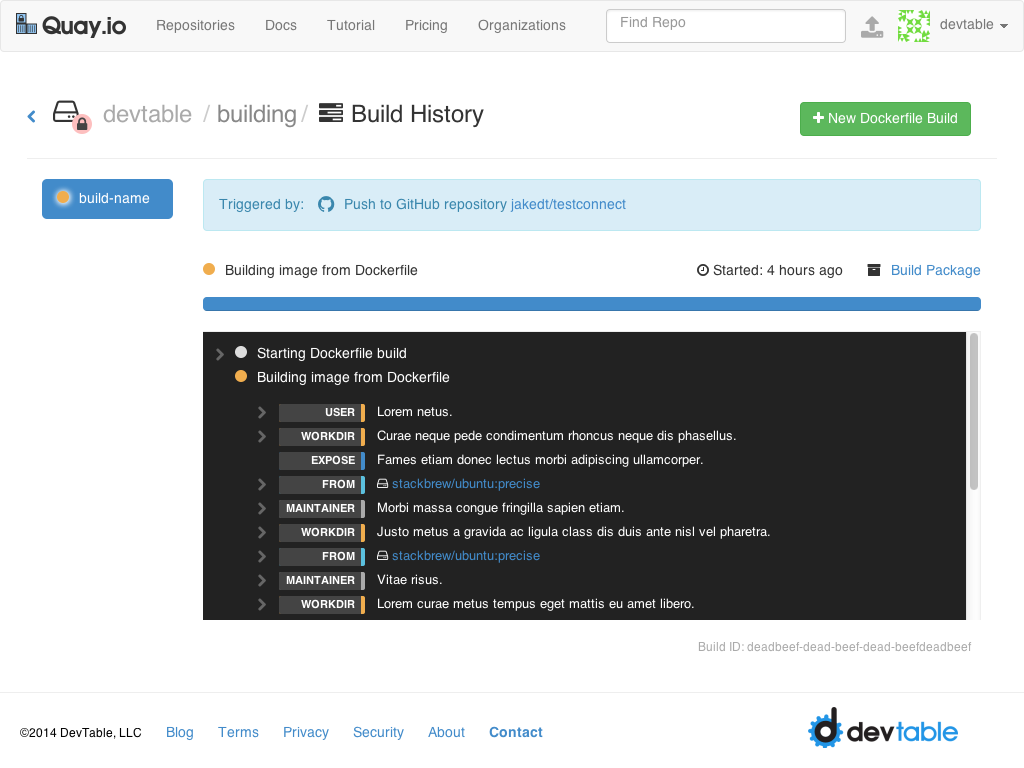Click the Build History list icon
This screenshot has width=1024, height=768.
[330, 112]
